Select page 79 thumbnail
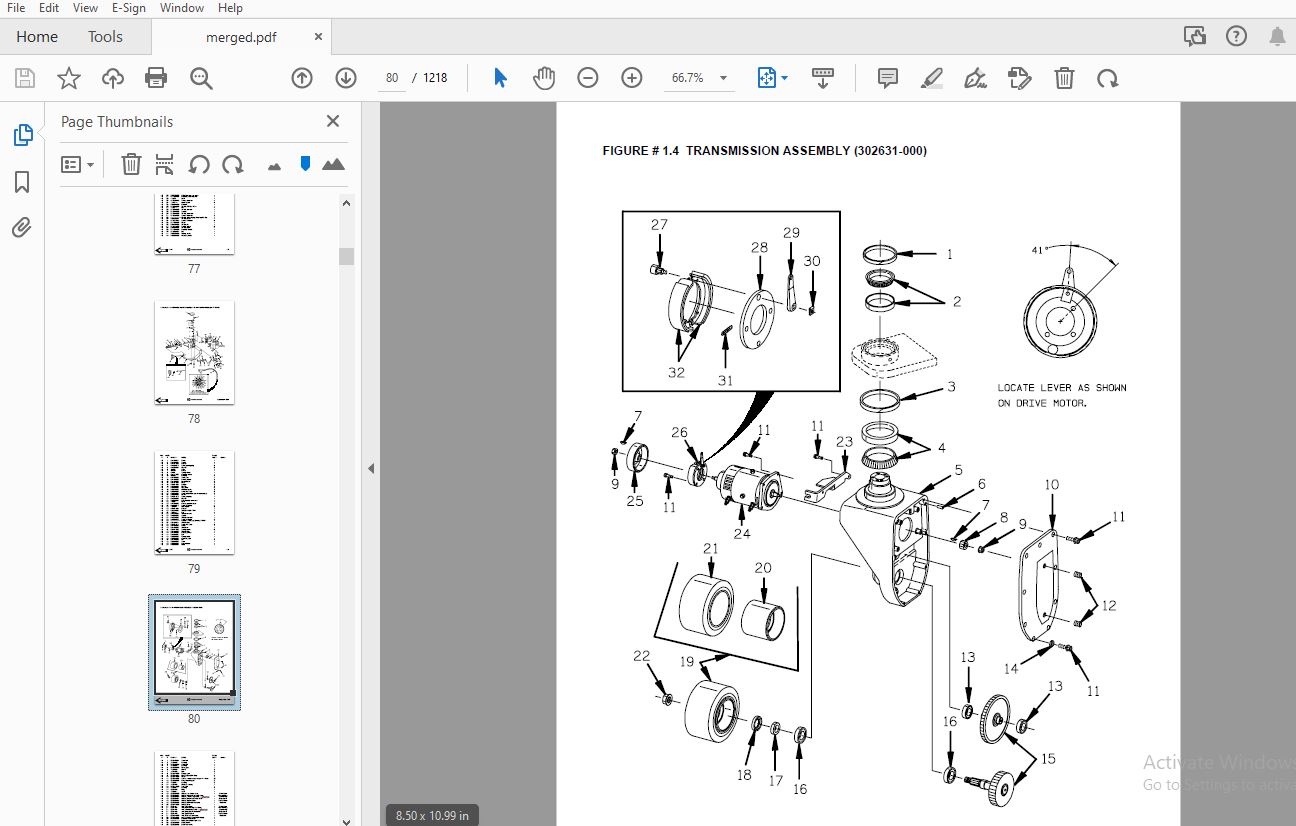The width and height of the screenshot is (1296, 826). pyautogui.click(x=194, y=502)
